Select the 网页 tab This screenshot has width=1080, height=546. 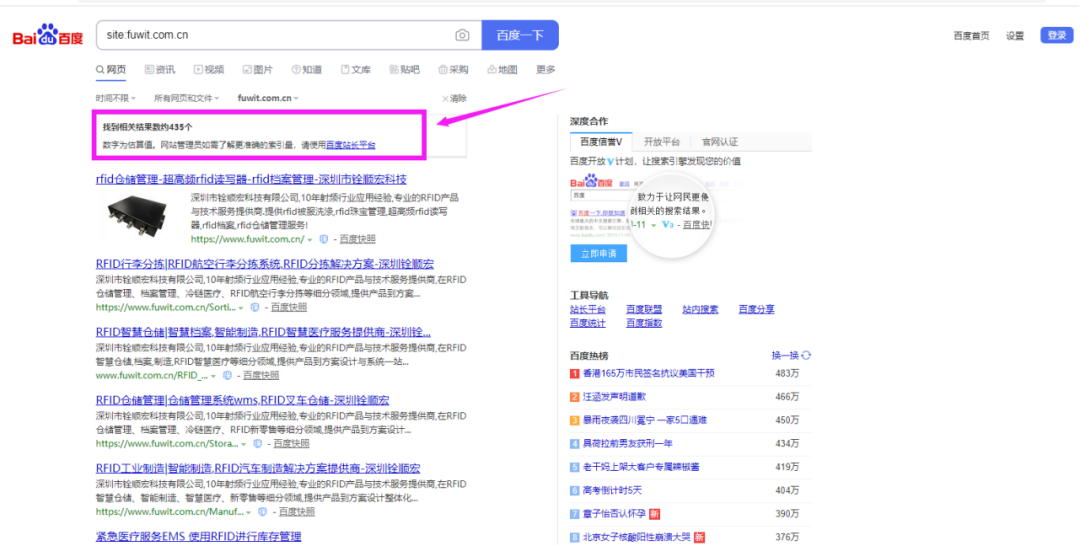click(x=111, y=70)
